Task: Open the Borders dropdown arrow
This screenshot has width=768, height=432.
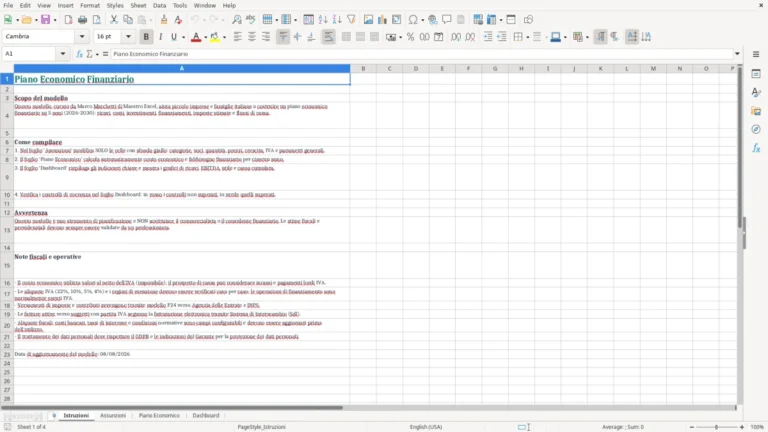Action: tap(528, 37)
